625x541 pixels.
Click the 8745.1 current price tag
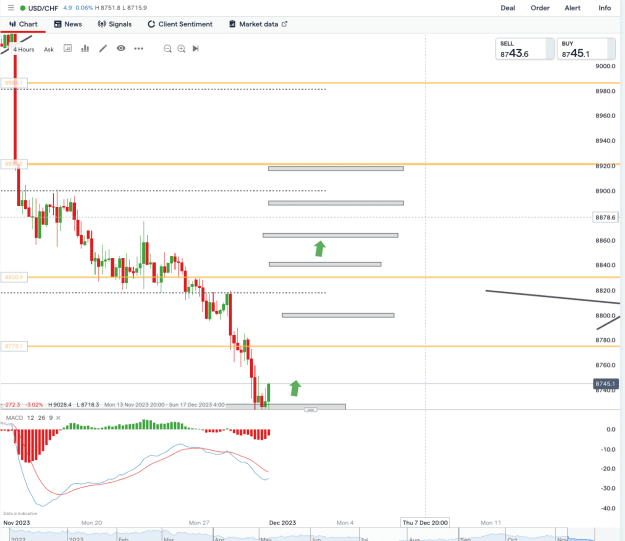point(605,384)
